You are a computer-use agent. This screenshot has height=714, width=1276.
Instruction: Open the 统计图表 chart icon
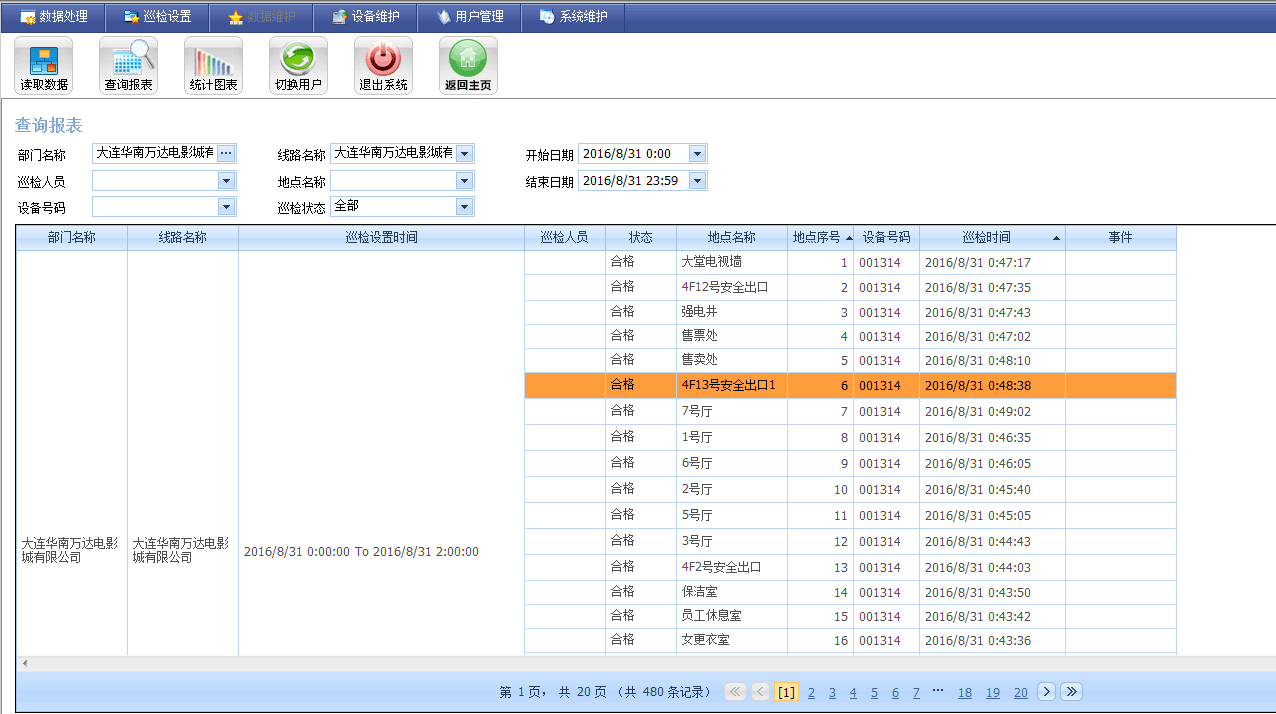pos(213,65)
